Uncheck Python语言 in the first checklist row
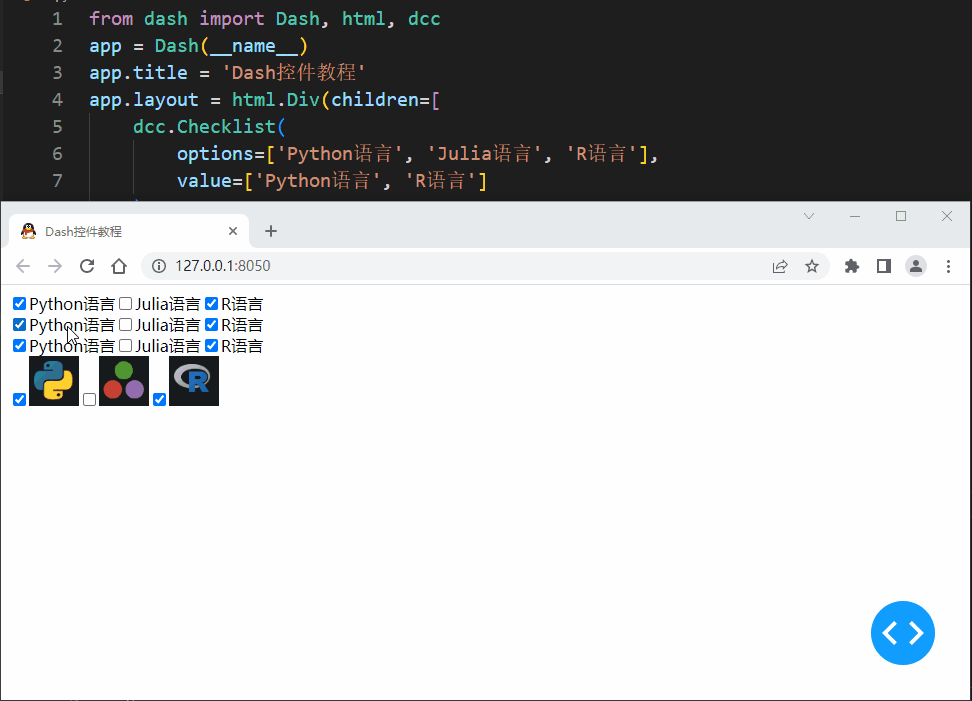Viewport: 972px width, 701px height. (x=19, y=304)
